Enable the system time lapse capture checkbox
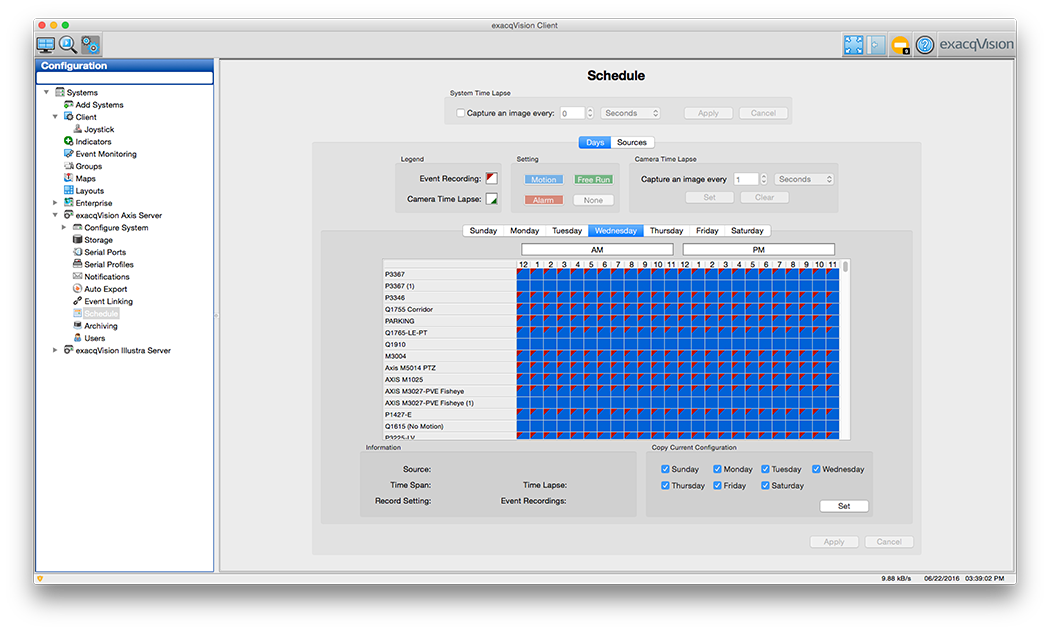This screenshot has height=631, width=1050. pos(461,113)
